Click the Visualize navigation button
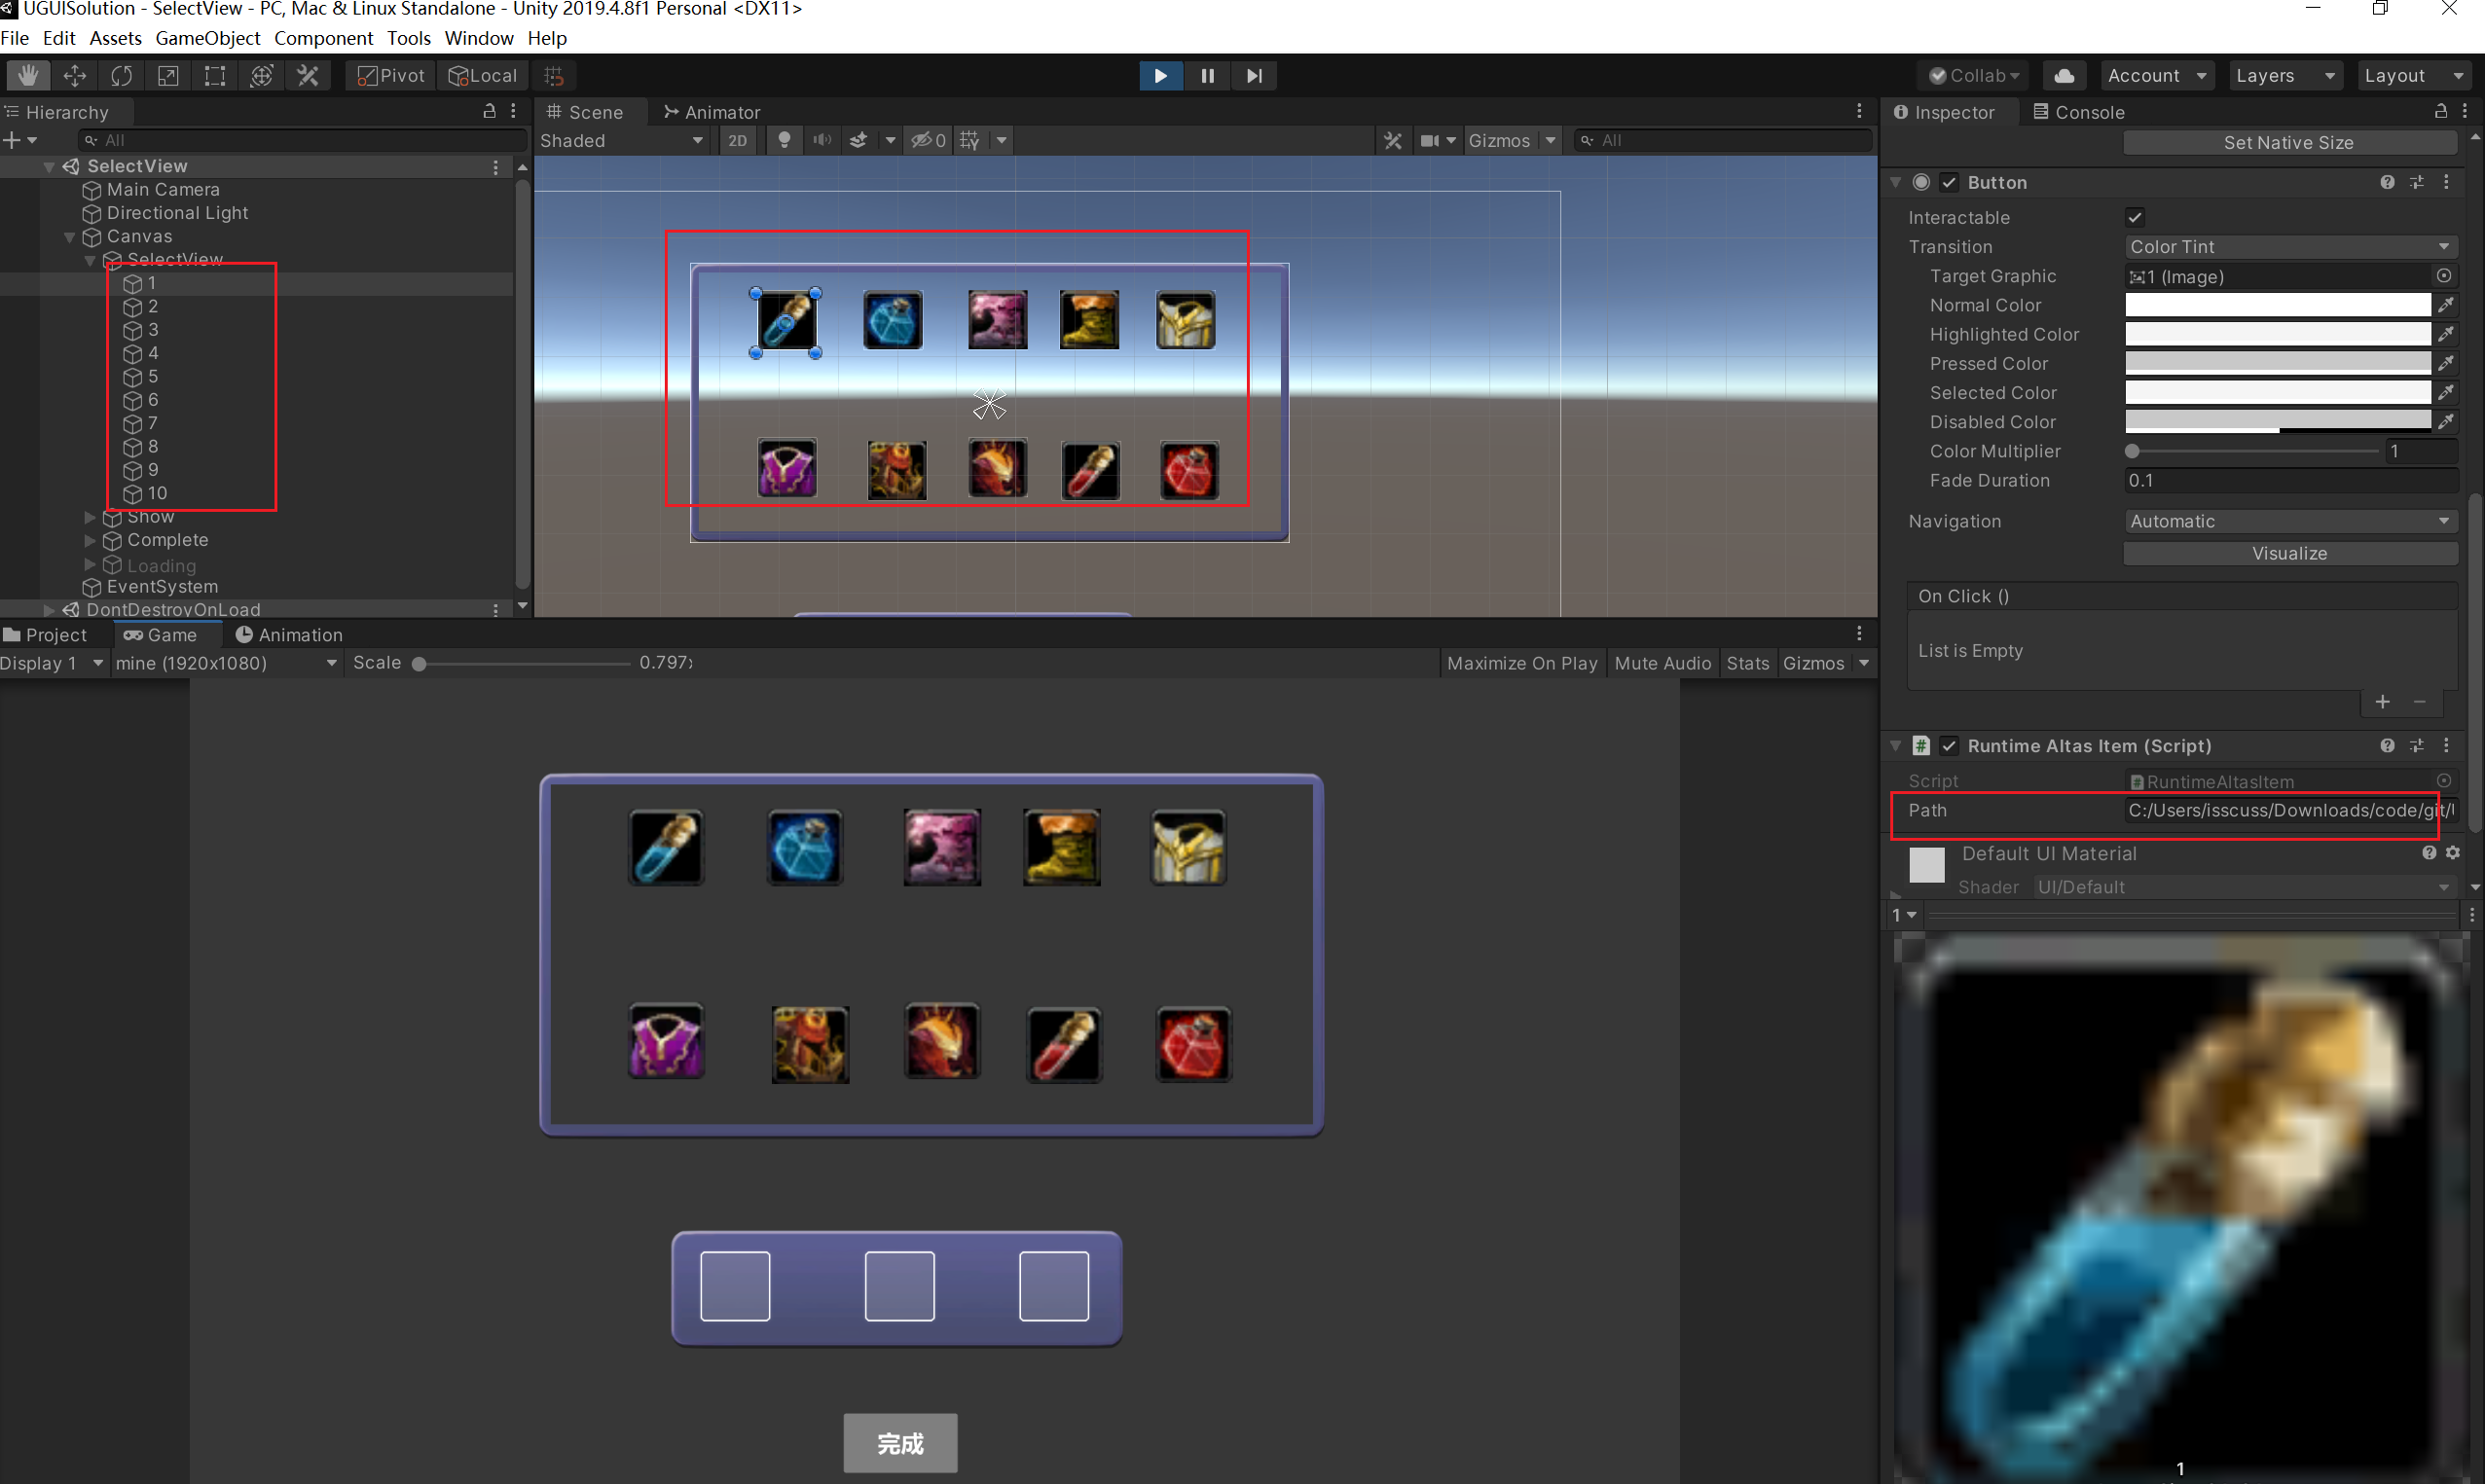This screenshot has height=1484, width=2485. click(x=2289, y=554)
